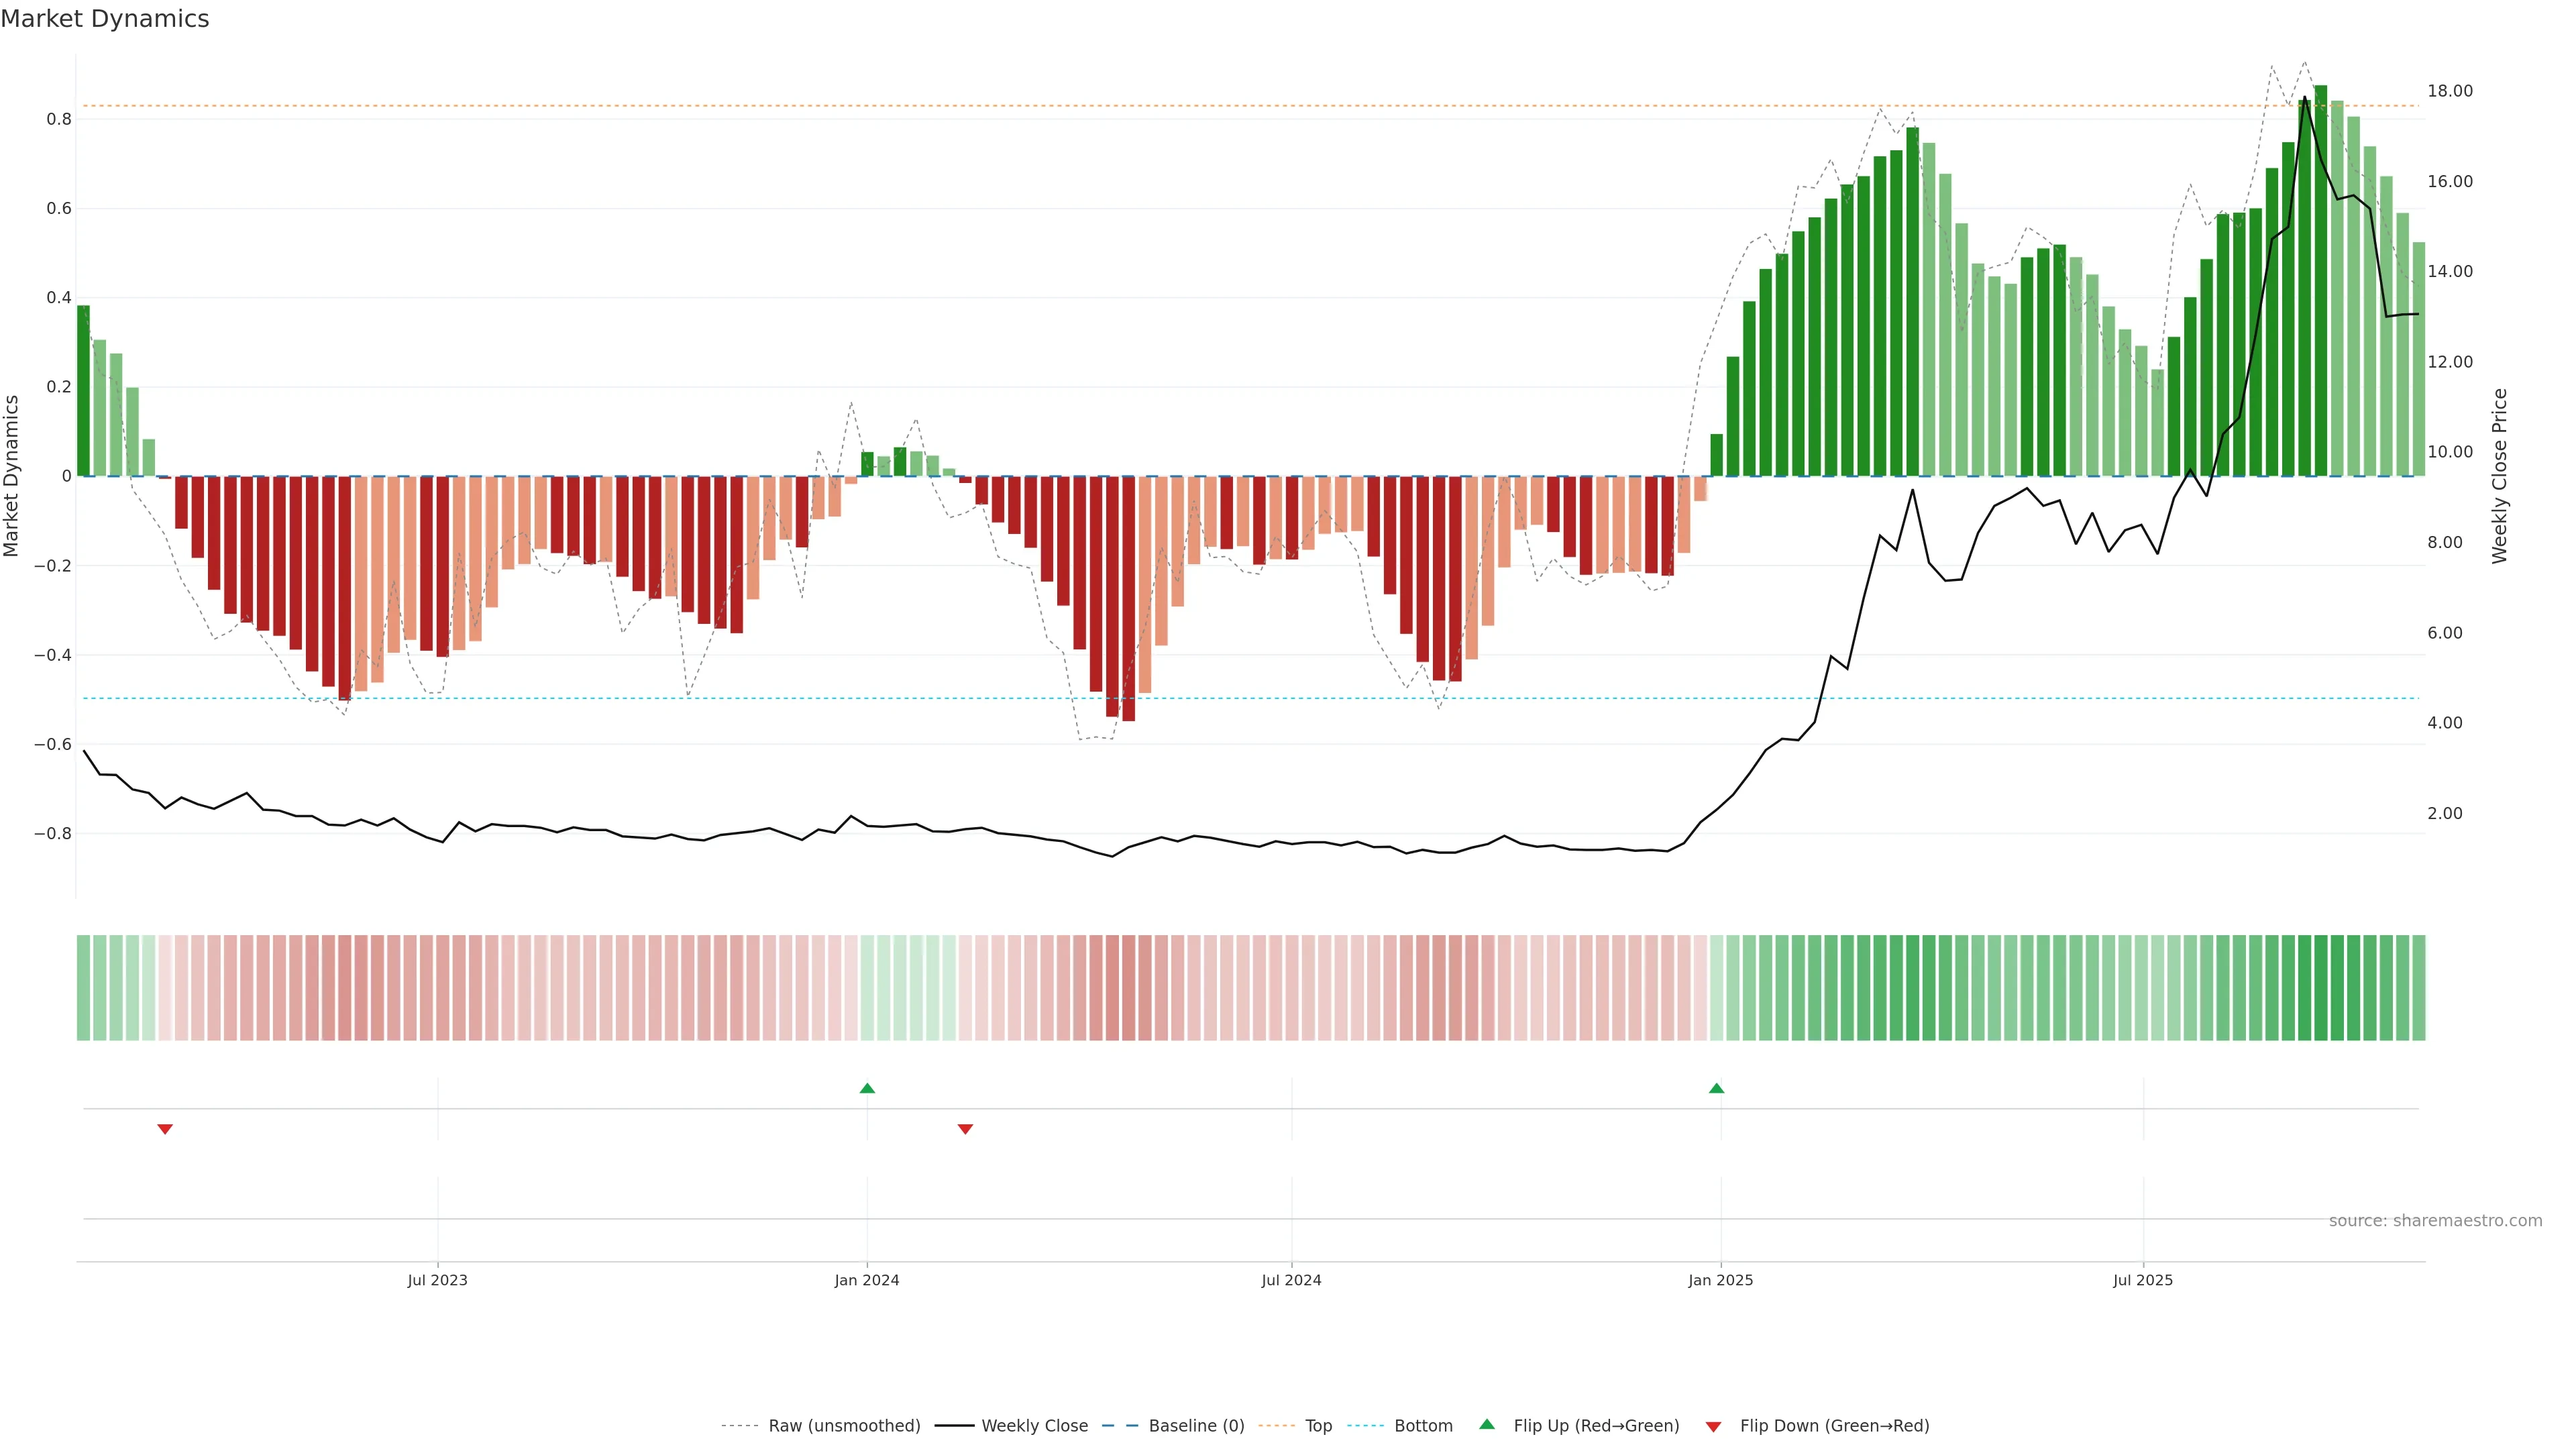Viewport: 2576px width, 1449px height.
Task: Click the Jul 2025 axis label
Action: [x=2142, y=1280]
